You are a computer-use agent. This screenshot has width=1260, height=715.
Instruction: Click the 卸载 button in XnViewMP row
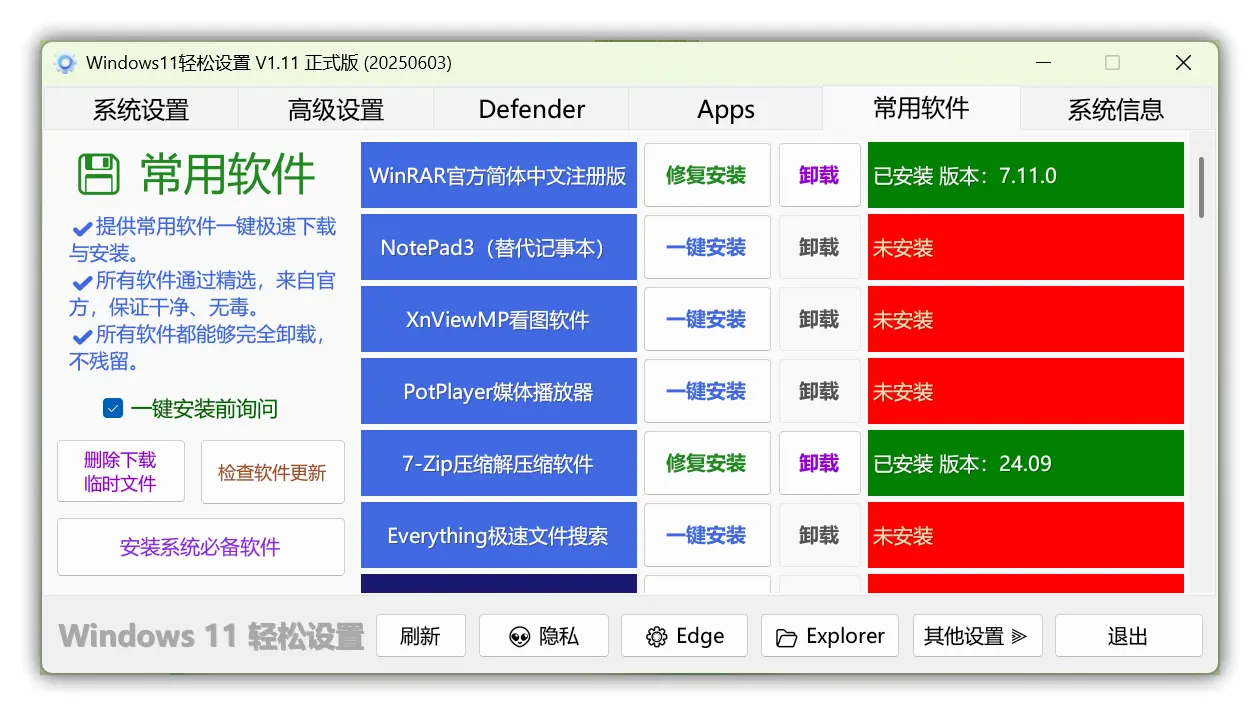[x=819, y=319]
